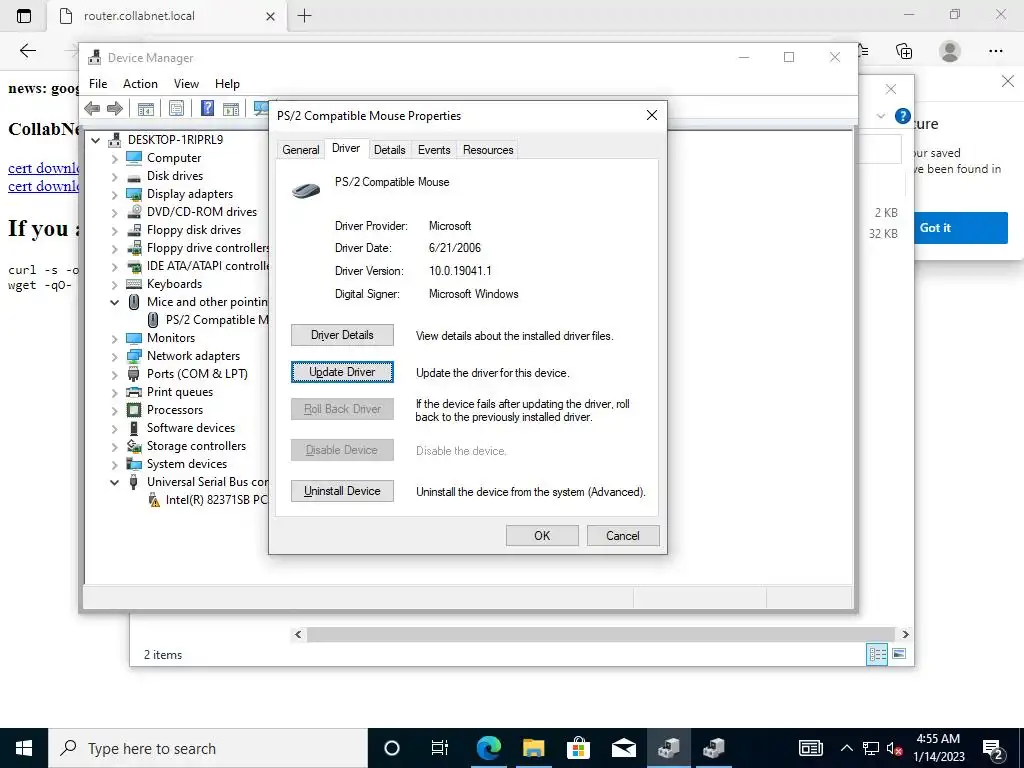Switch to the Resources tab
This screenshot has height=768, width=1024.
pos(488,150)
